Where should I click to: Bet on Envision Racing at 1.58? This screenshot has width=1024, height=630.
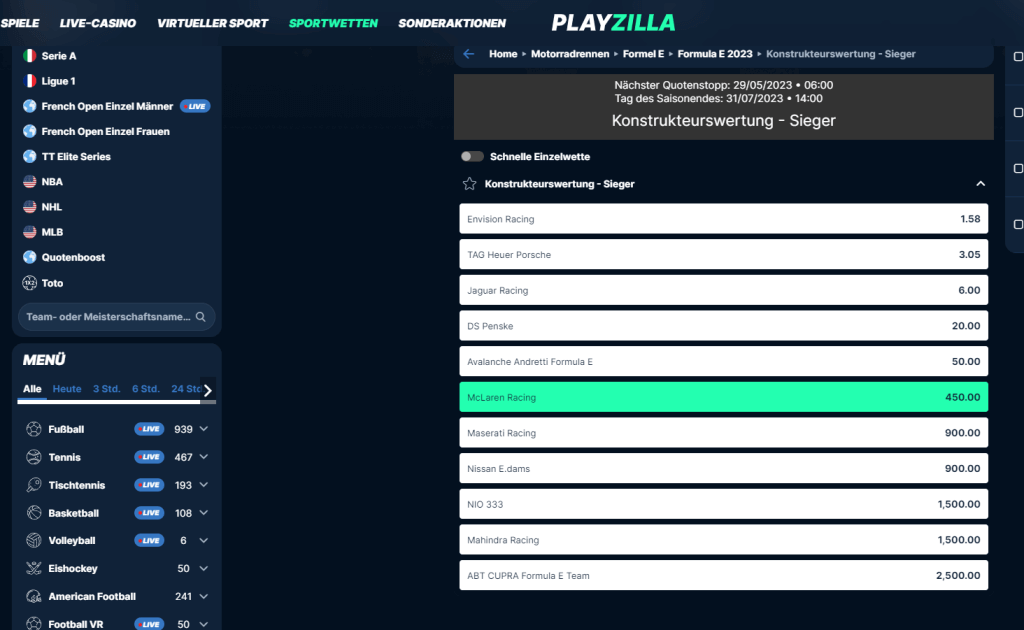click(x=724, y=219)
